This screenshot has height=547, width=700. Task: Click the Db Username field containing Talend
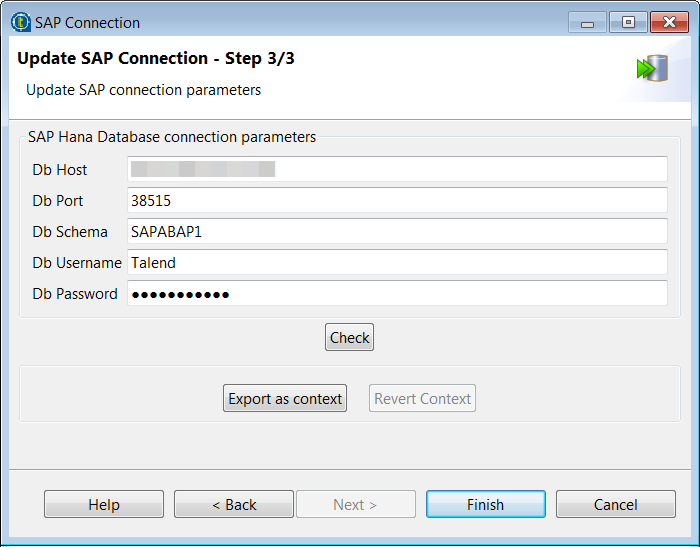click(397, 263)
